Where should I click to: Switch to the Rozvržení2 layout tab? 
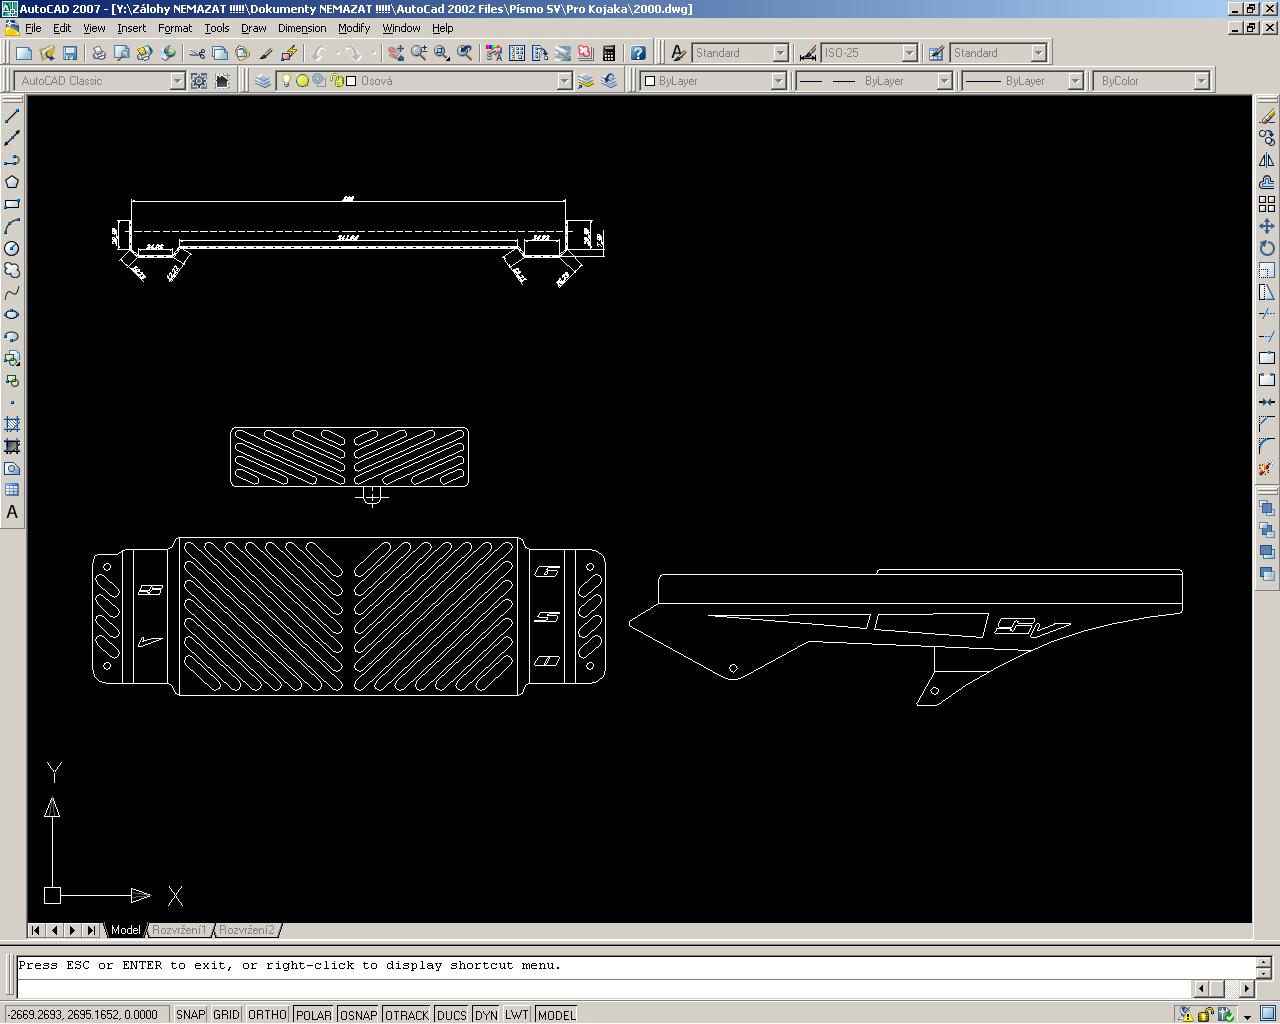tap(247, 930)
